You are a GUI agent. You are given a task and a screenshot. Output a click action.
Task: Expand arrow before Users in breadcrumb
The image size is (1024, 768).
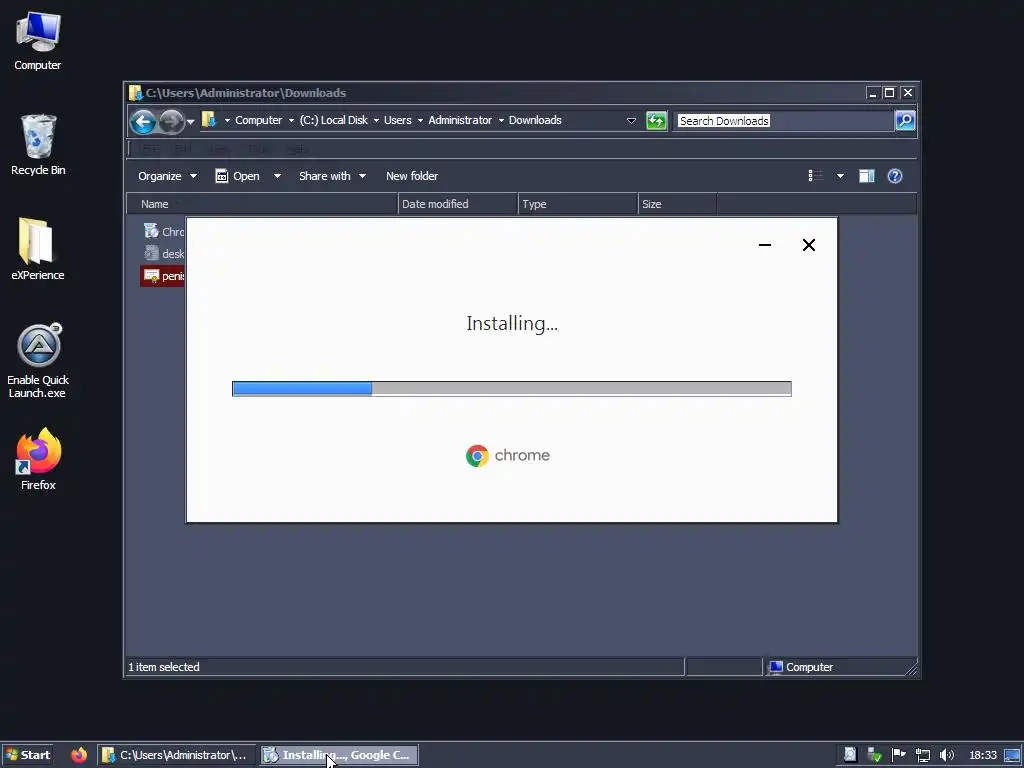point(376,120)
